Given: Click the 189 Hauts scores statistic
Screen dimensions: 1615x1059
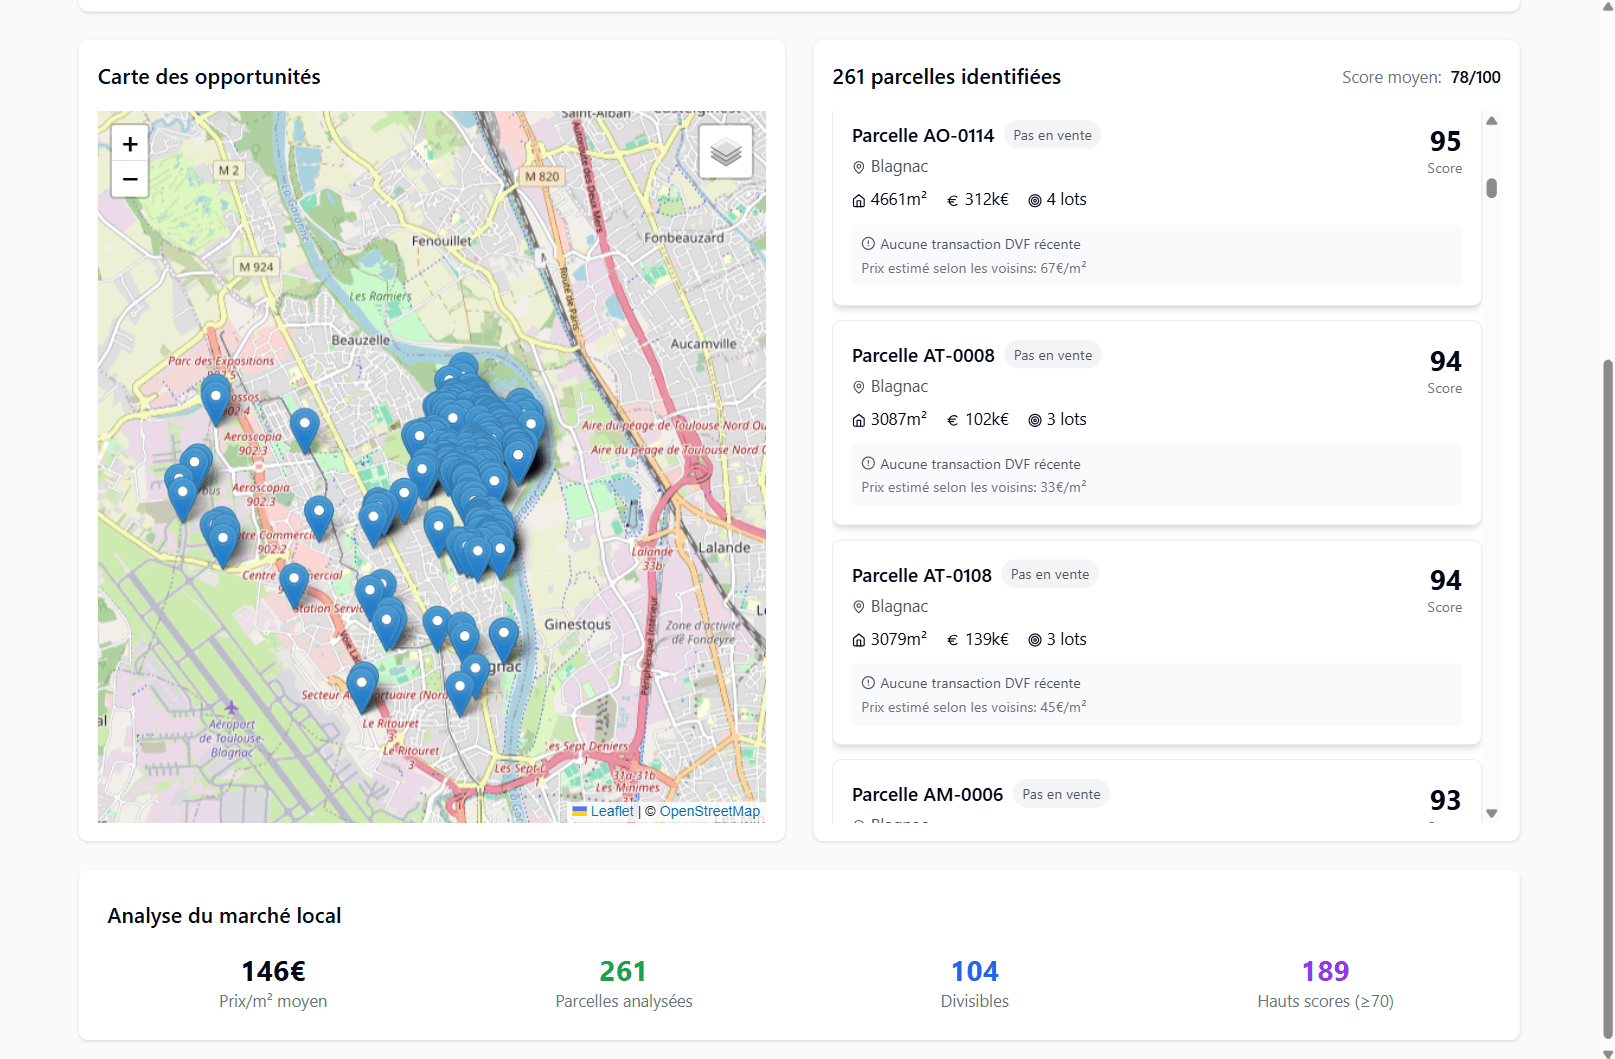Looking at the screenshot, I should [1324, 971].
